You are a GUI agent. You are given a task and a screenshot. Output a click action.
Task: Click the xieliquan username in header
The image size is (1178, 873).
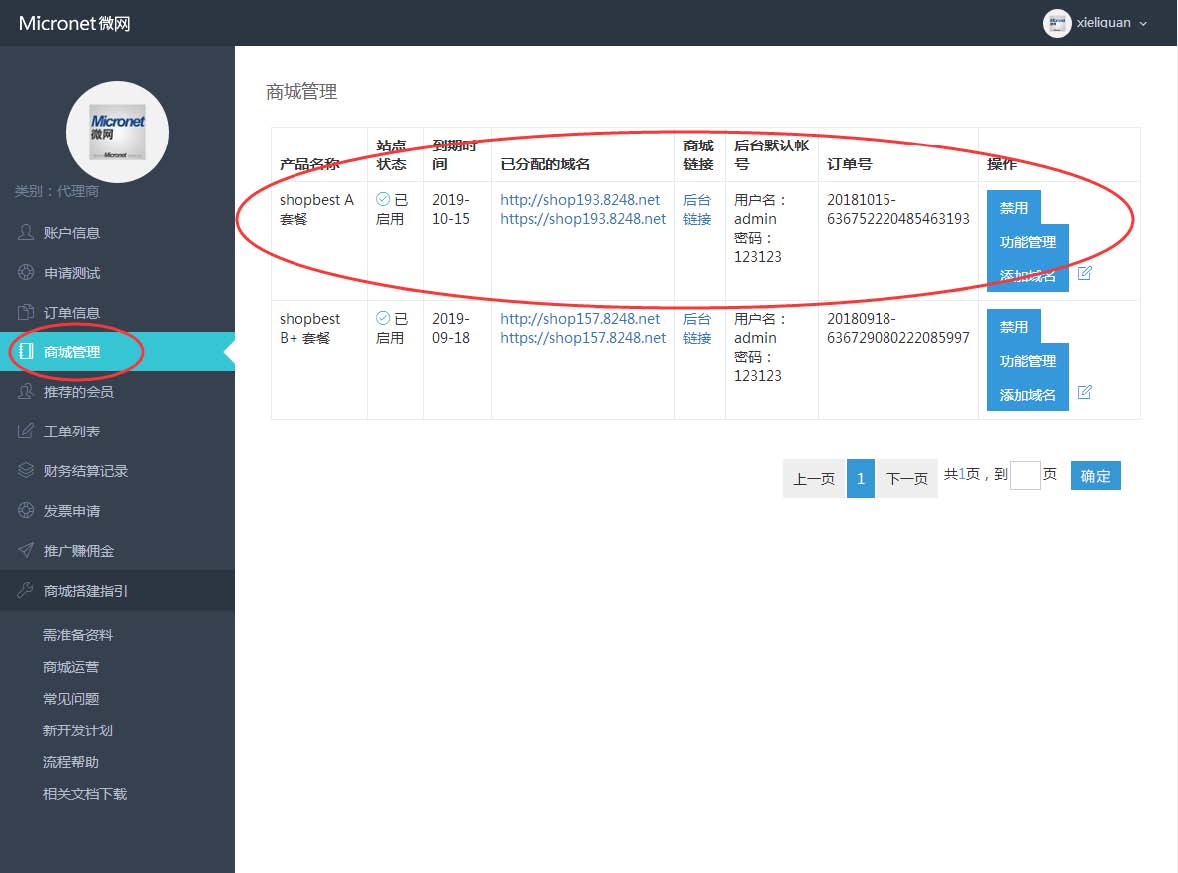tap(1103, 23)
